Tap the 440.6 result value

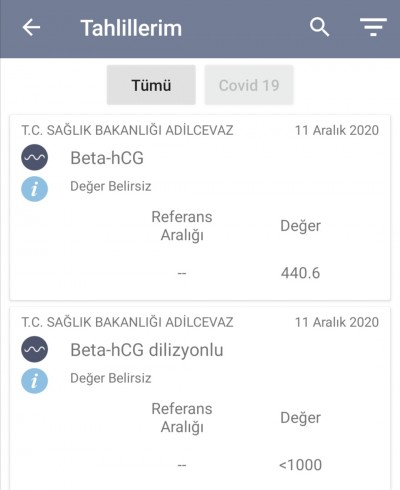[x=300, y=273]
